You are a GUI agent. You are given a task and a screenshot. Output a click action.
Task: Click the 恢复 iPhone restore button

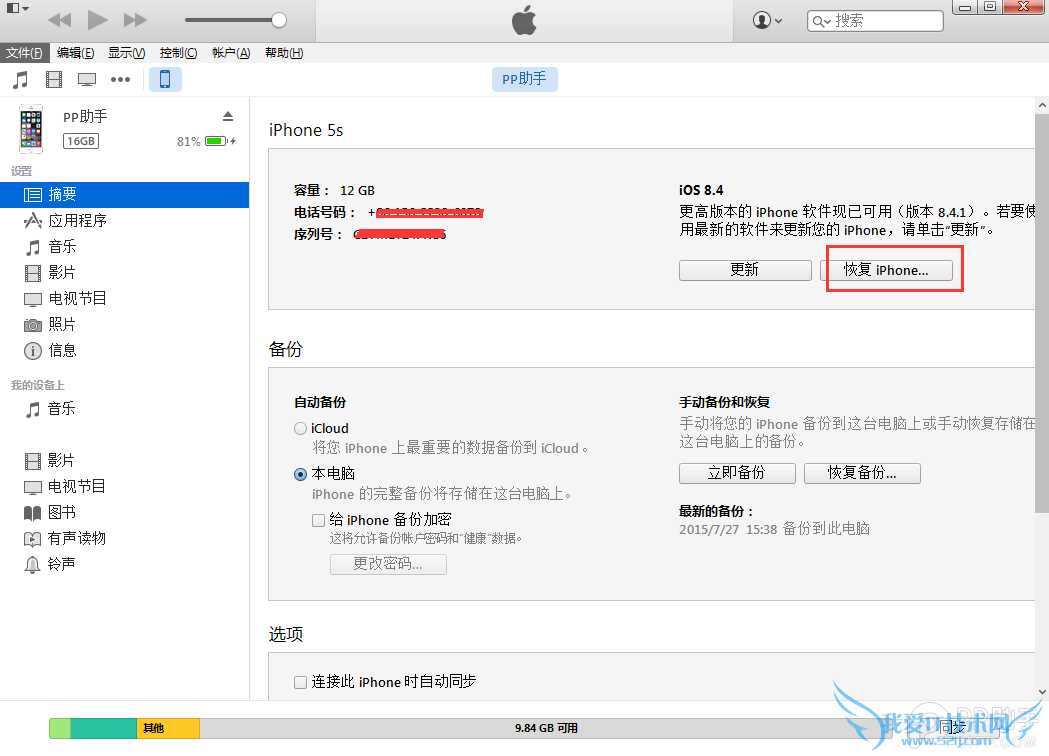point(893,269)
